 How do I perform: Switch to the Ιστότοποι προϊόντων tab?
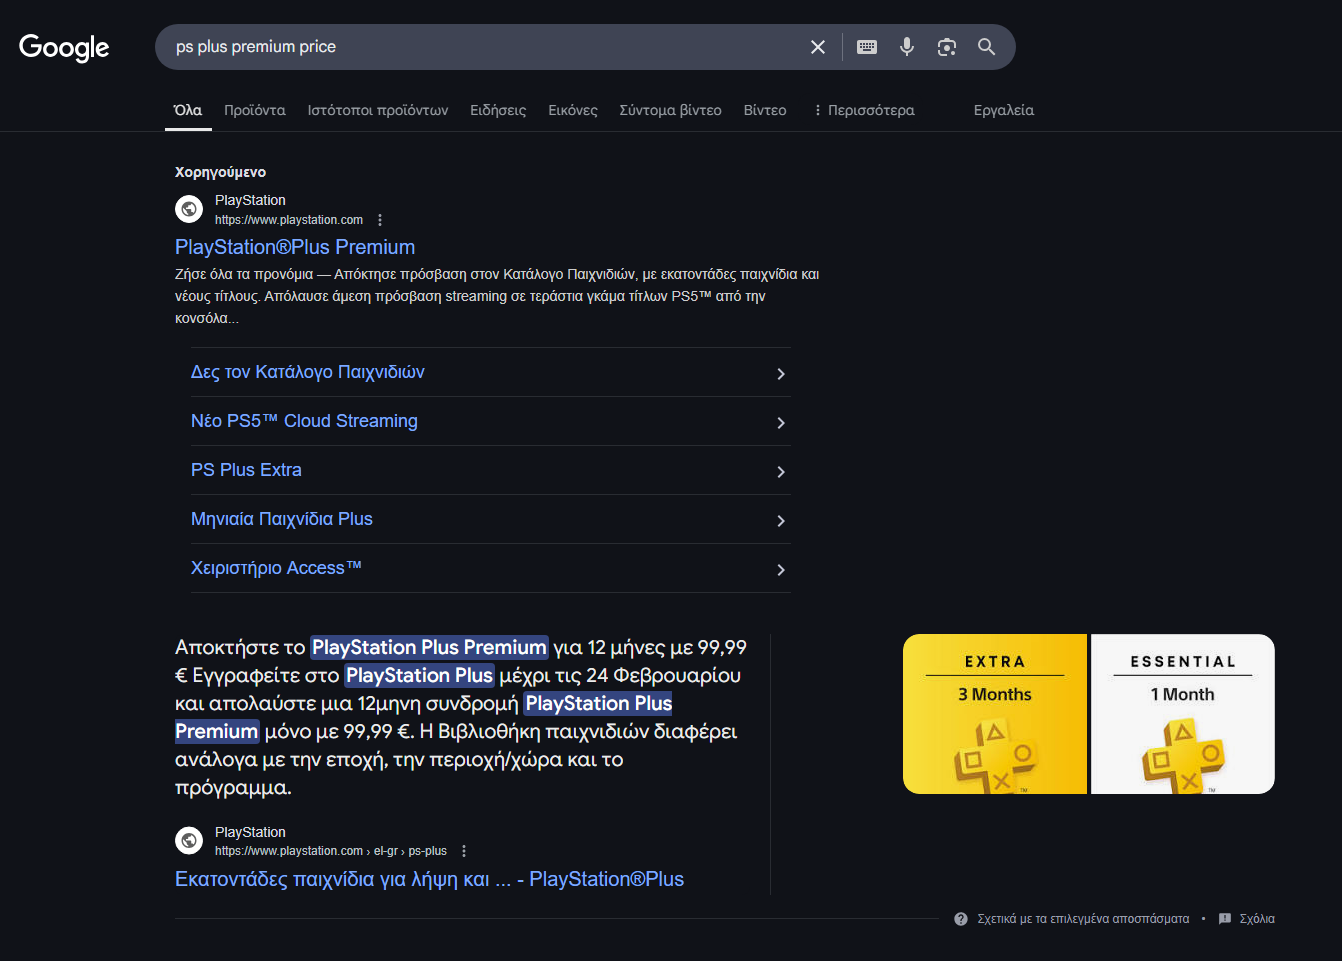[378, 110]
